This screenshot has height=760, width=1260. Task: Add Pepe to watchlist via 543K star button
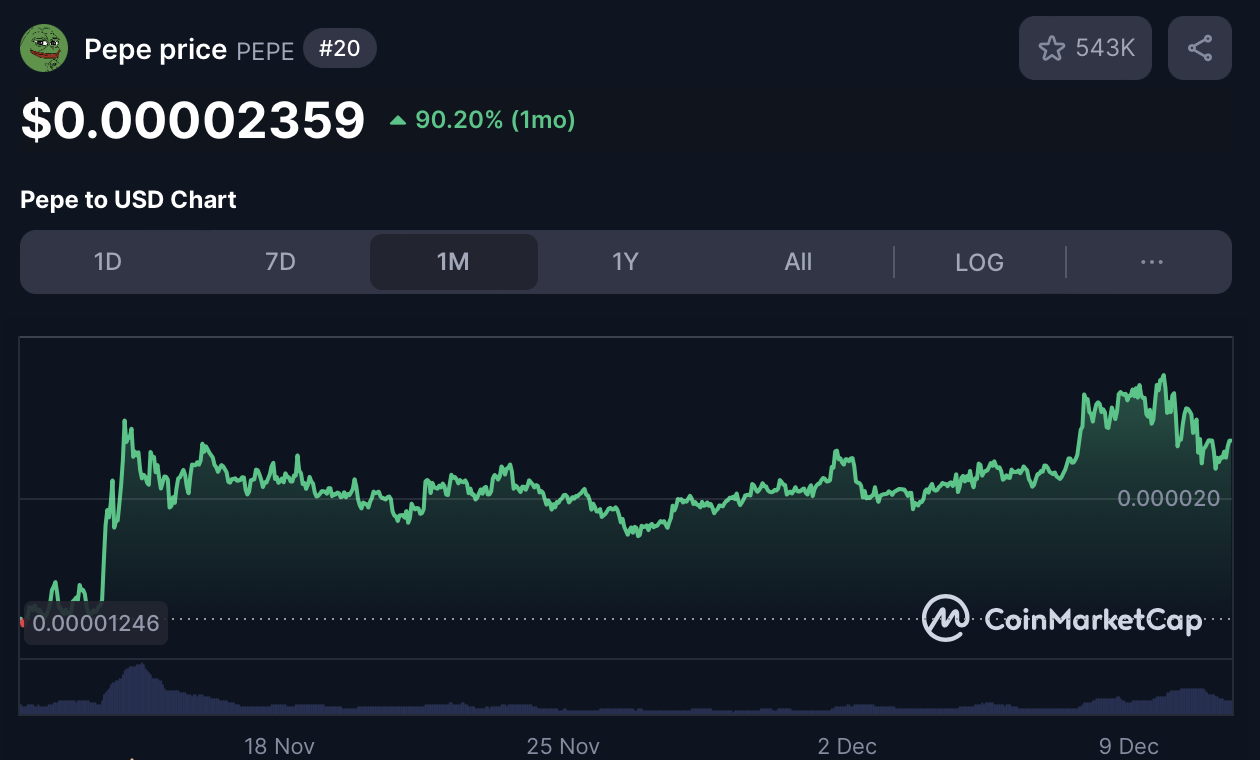coord(1086,48)
